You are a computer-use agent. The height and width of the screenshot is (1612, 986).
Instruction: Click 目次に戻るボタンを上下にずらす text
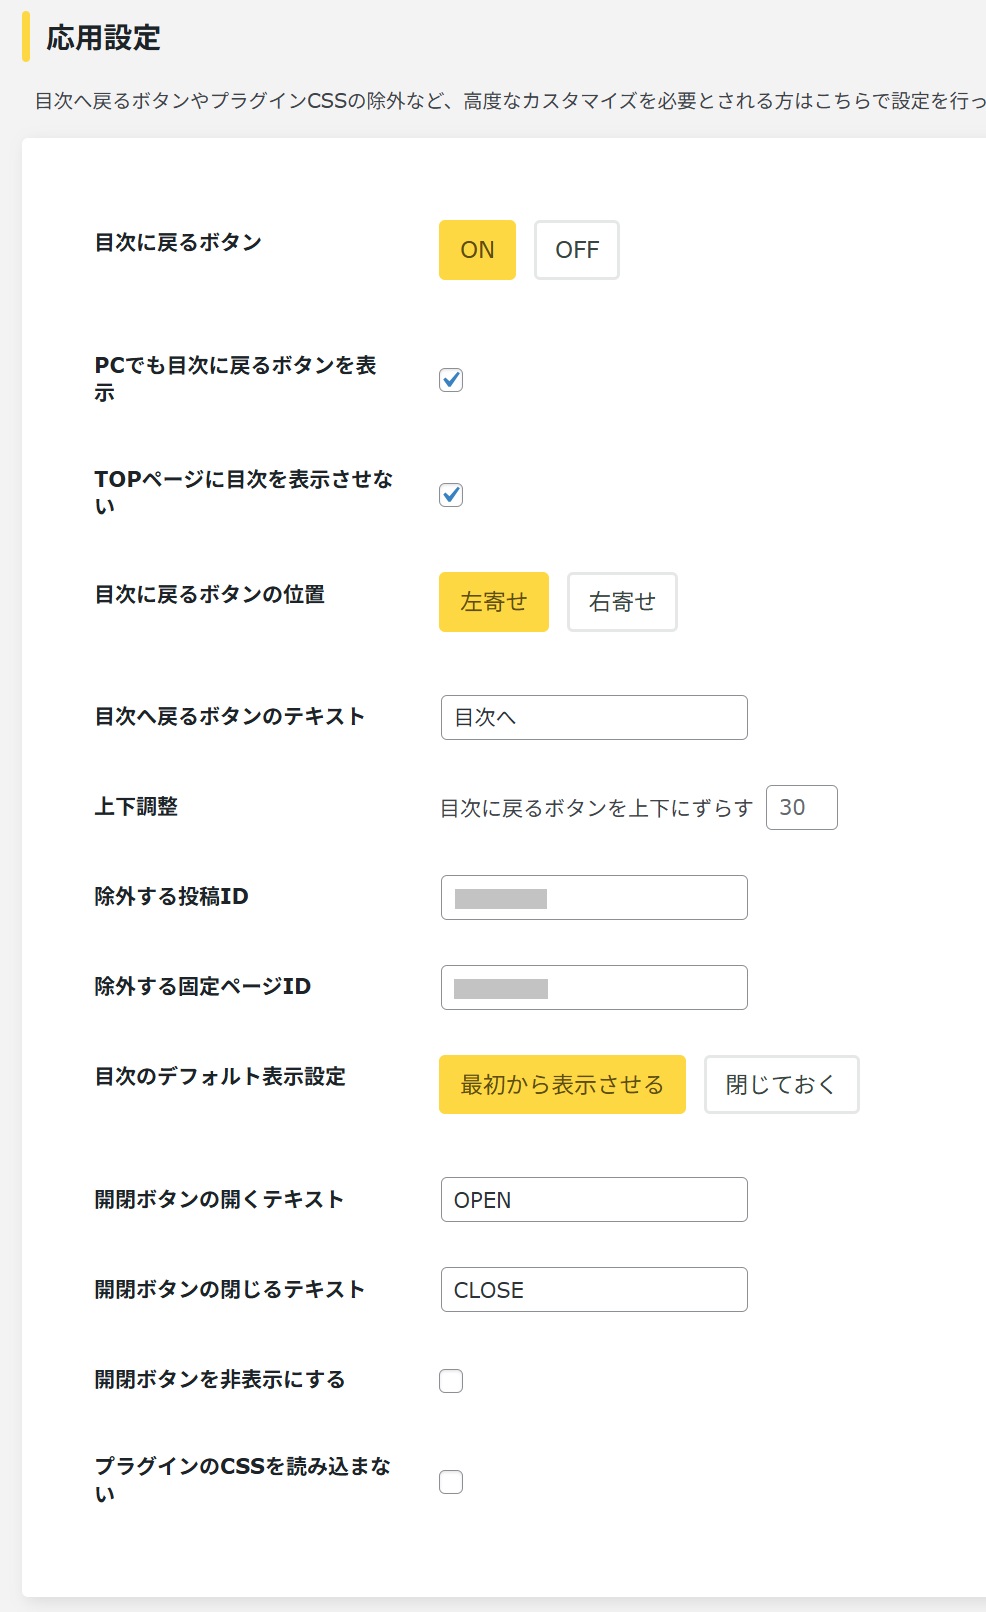coord(596,808)
